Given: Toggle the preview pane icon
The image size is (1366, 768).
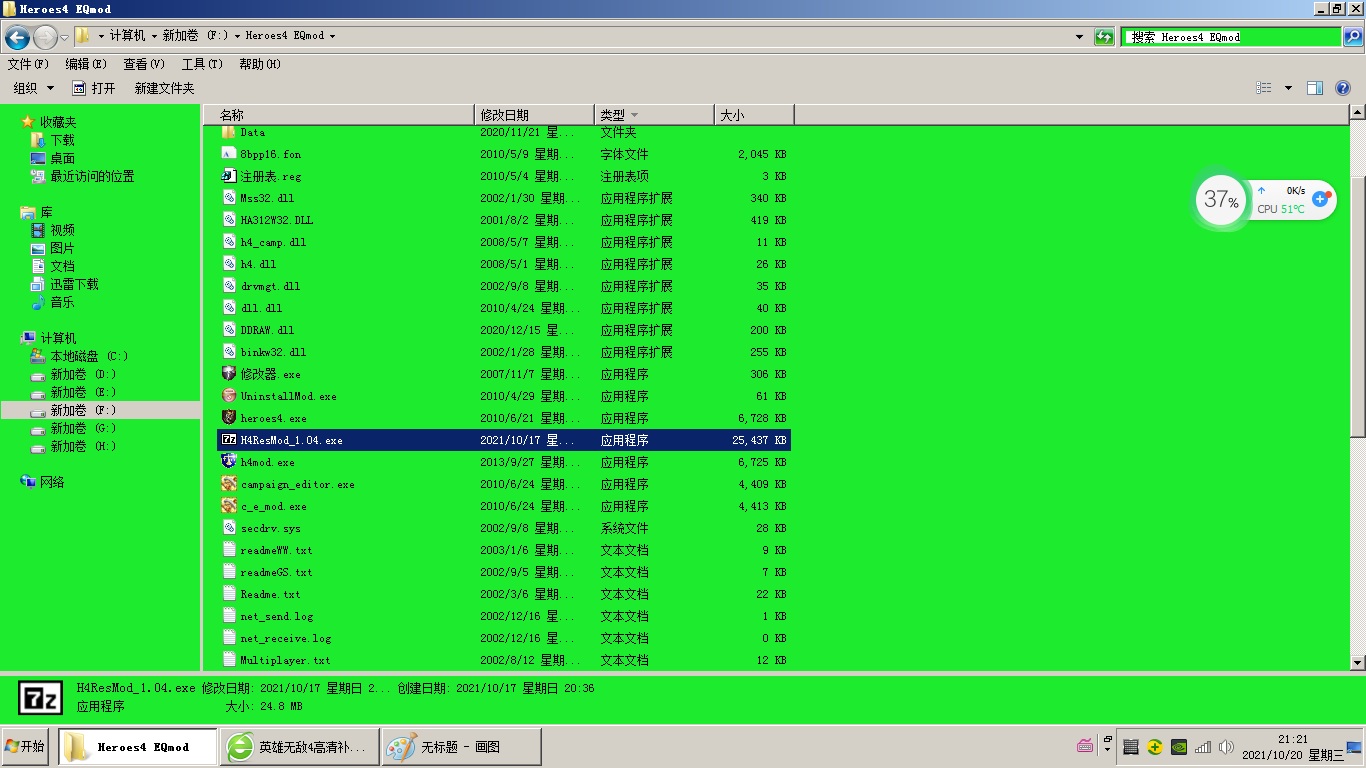Looking at the screenshot, I should point(1315,88).
